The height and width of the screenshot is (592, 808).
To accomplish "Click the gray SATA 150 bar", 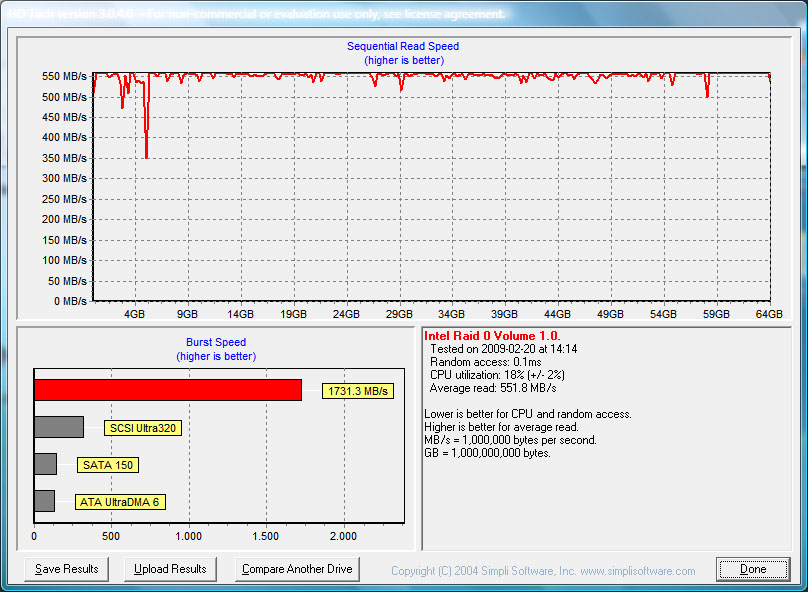I will [x=46, y=464].
